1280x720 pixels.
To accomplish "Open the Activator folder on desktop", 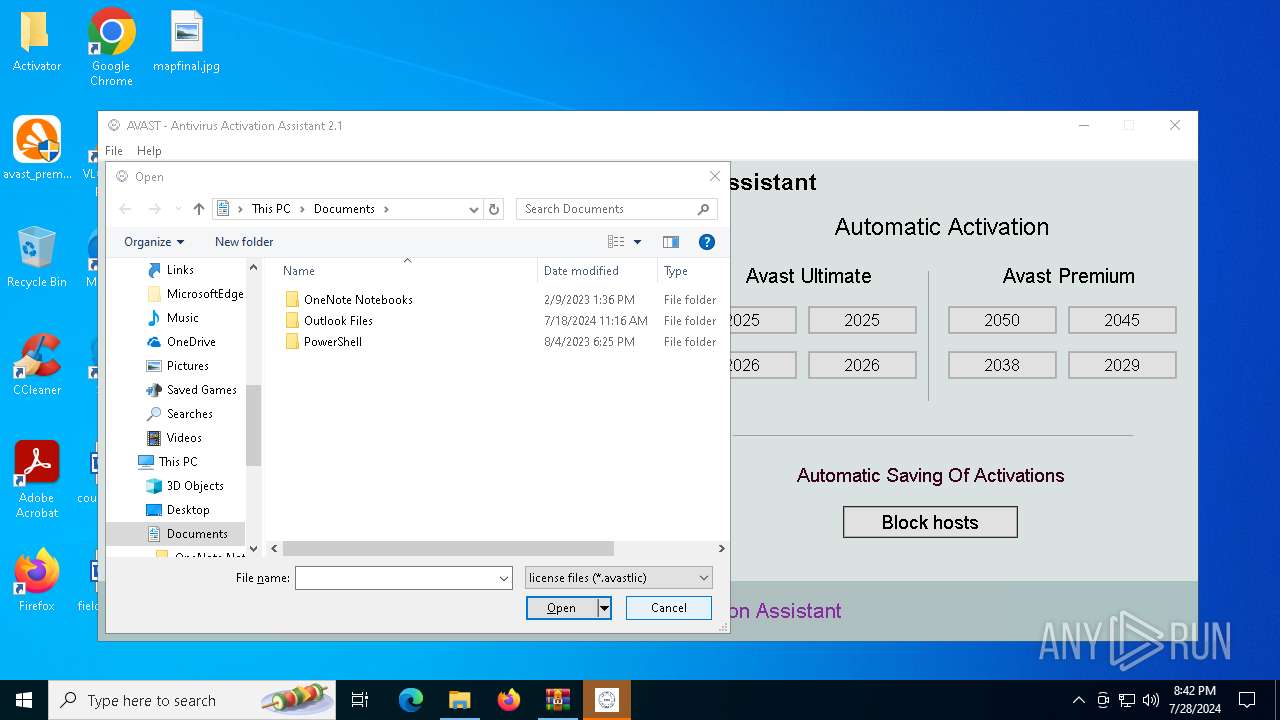I will (x=36, y=42).
